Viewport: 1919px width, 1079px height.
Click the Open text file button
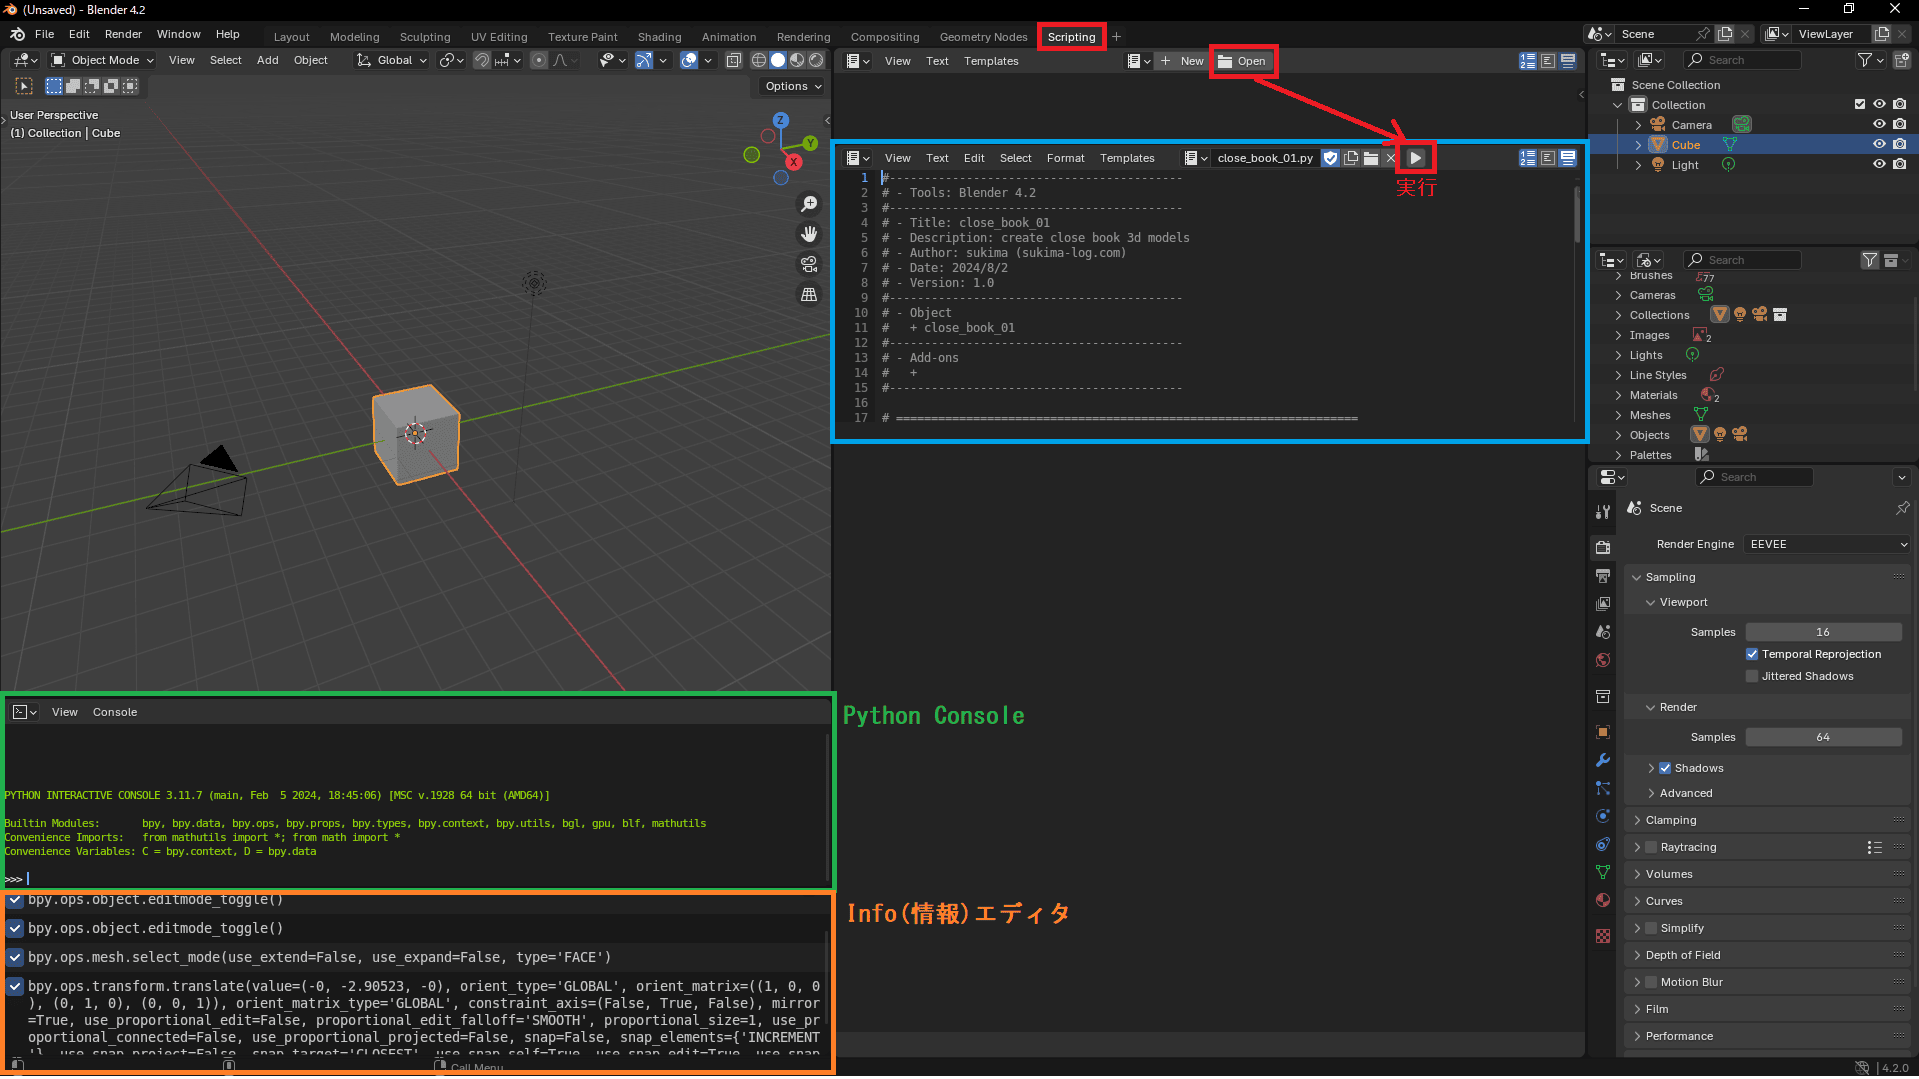[x=1242, y=61]
